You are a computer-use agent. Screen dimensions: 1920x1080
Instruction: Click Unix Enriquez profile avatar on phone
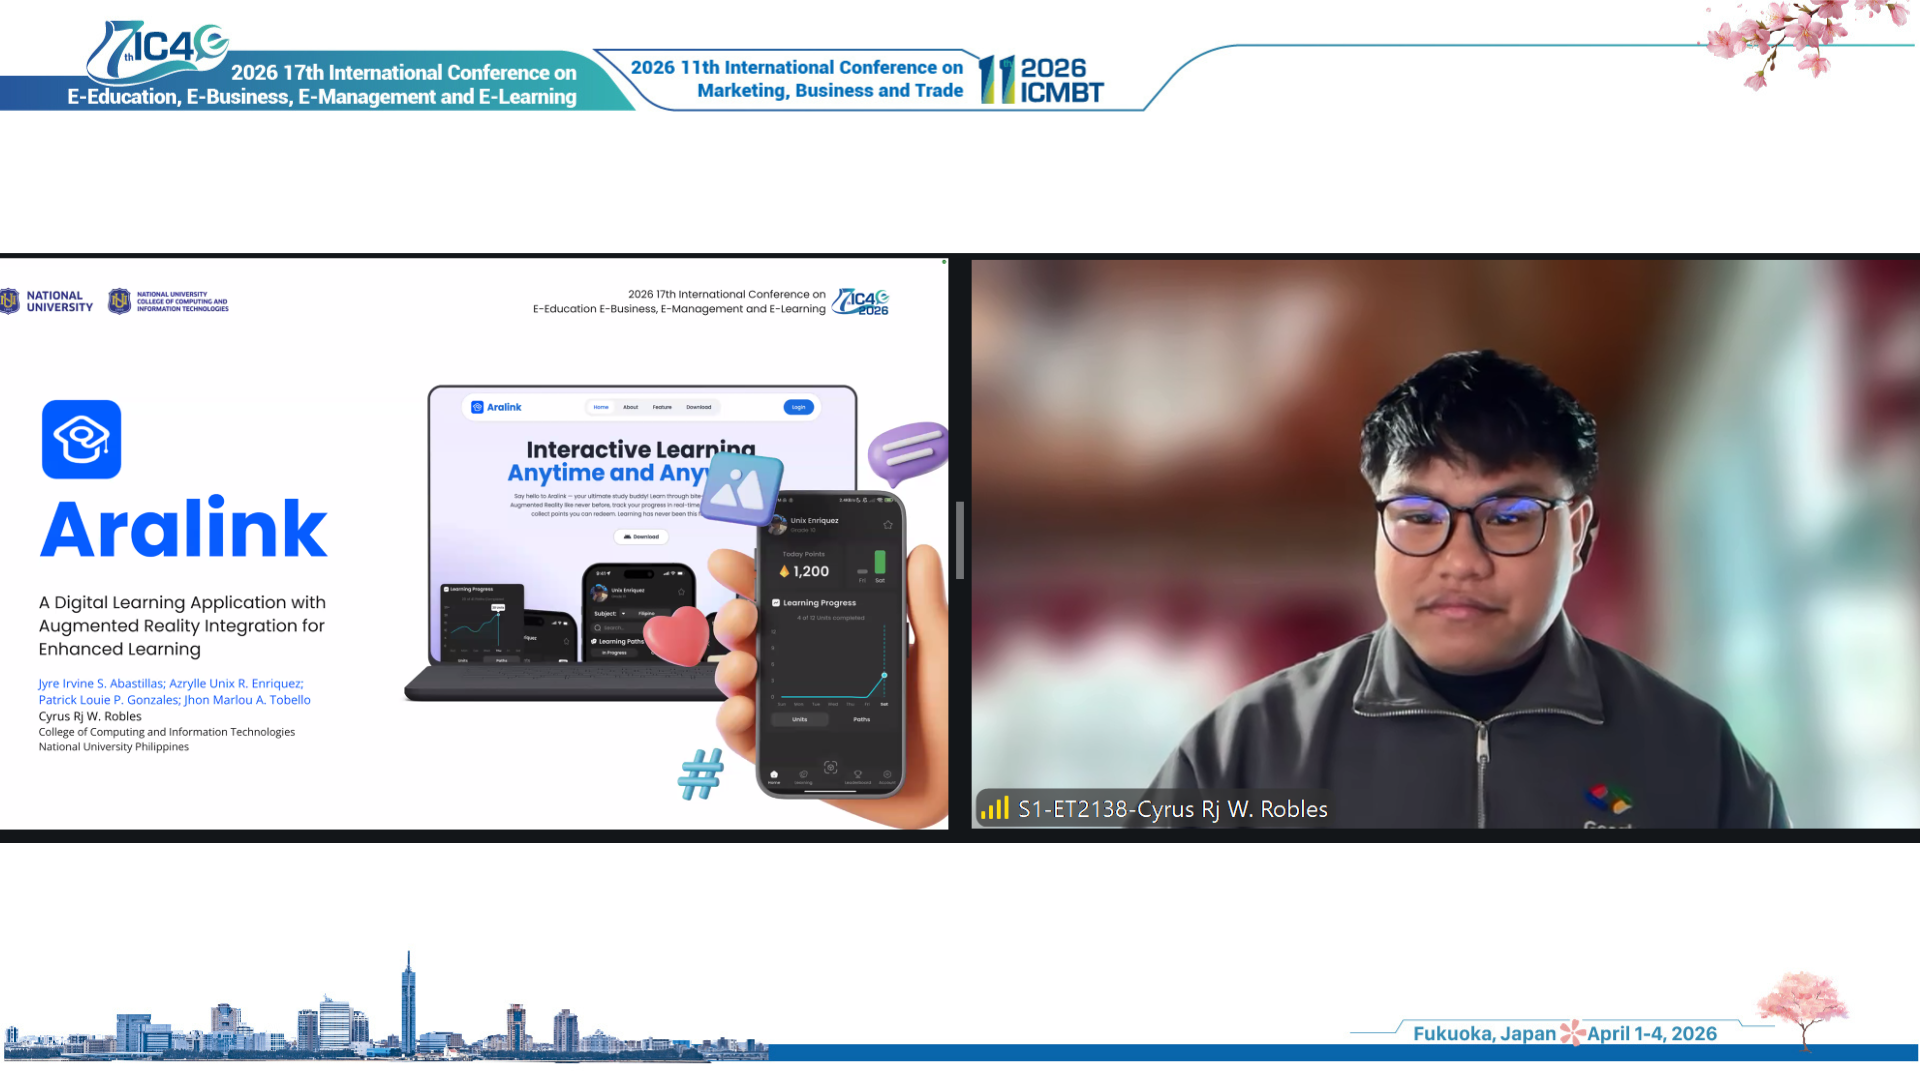coord(778,523)
